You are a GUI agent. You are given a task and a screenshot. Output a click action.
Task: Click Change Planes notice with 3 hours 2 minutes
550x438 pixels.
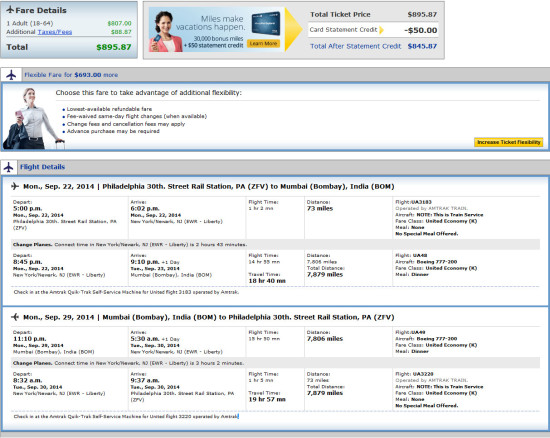275,363
